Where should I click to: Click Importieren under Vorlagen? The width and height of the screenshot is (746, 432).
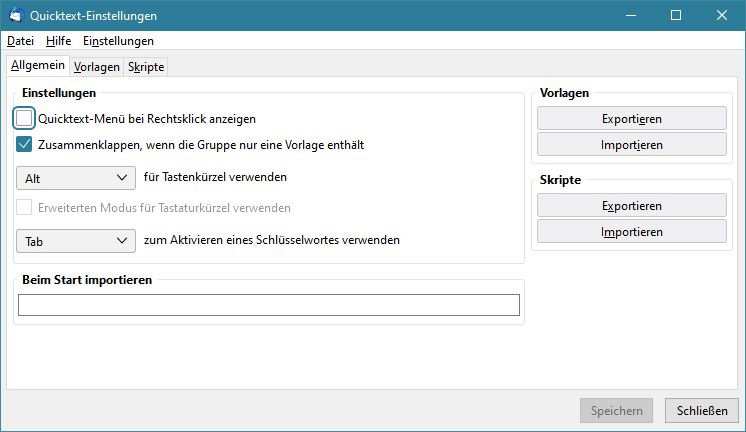tap(631, 144)
